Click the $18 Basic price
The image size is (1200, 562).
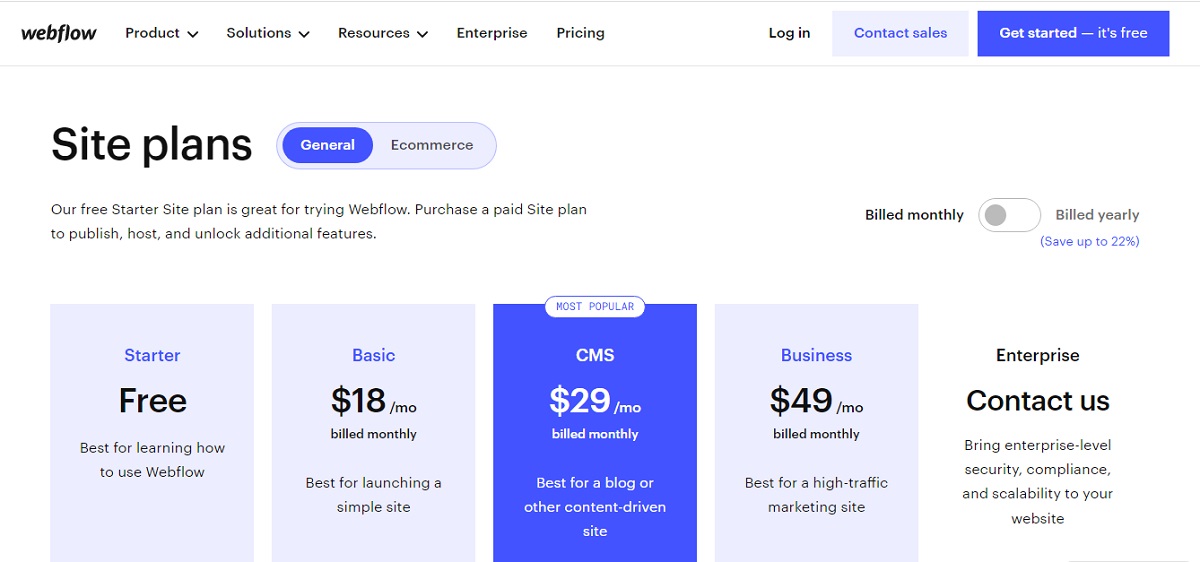pos(373,401)
